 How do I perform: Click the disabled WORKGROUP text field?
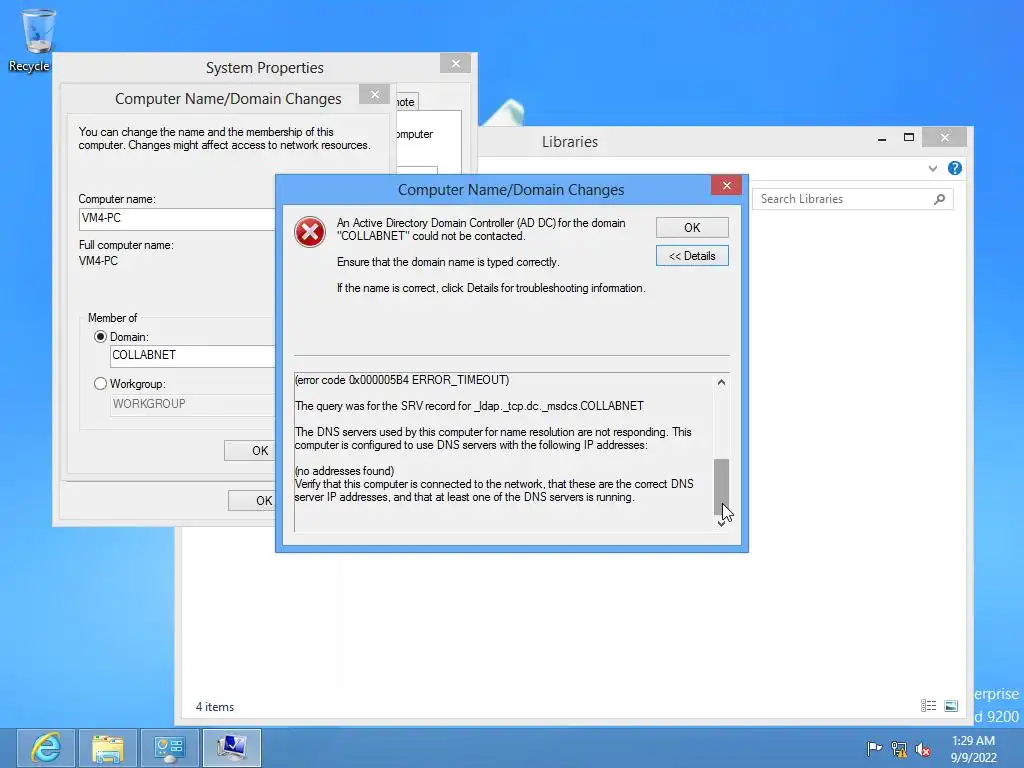[x=193, y=404]
